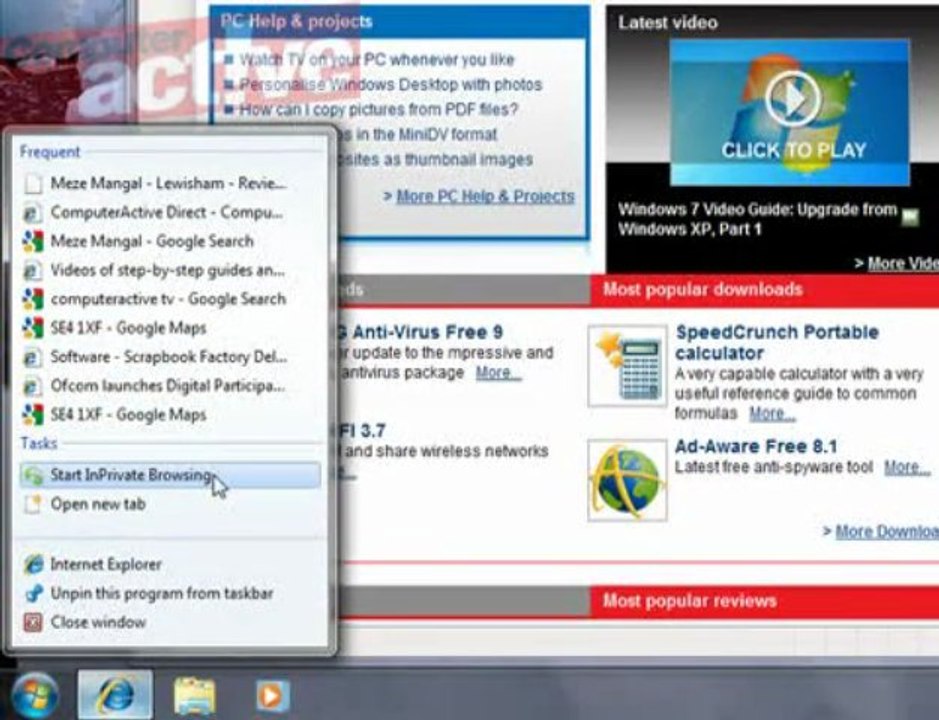Open More Videos link under latest video

pyautogui.click(x=902, y=263)
